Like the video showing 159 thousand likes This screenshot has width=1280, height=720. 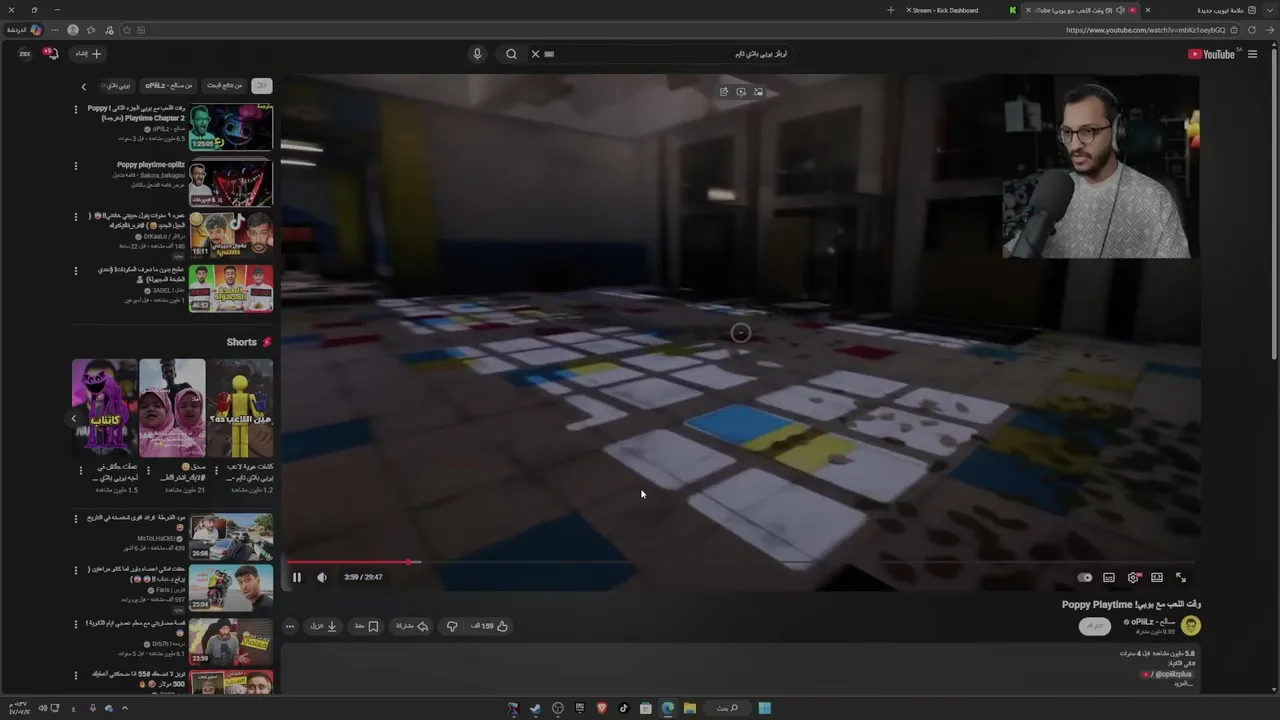tap(490, 626)
